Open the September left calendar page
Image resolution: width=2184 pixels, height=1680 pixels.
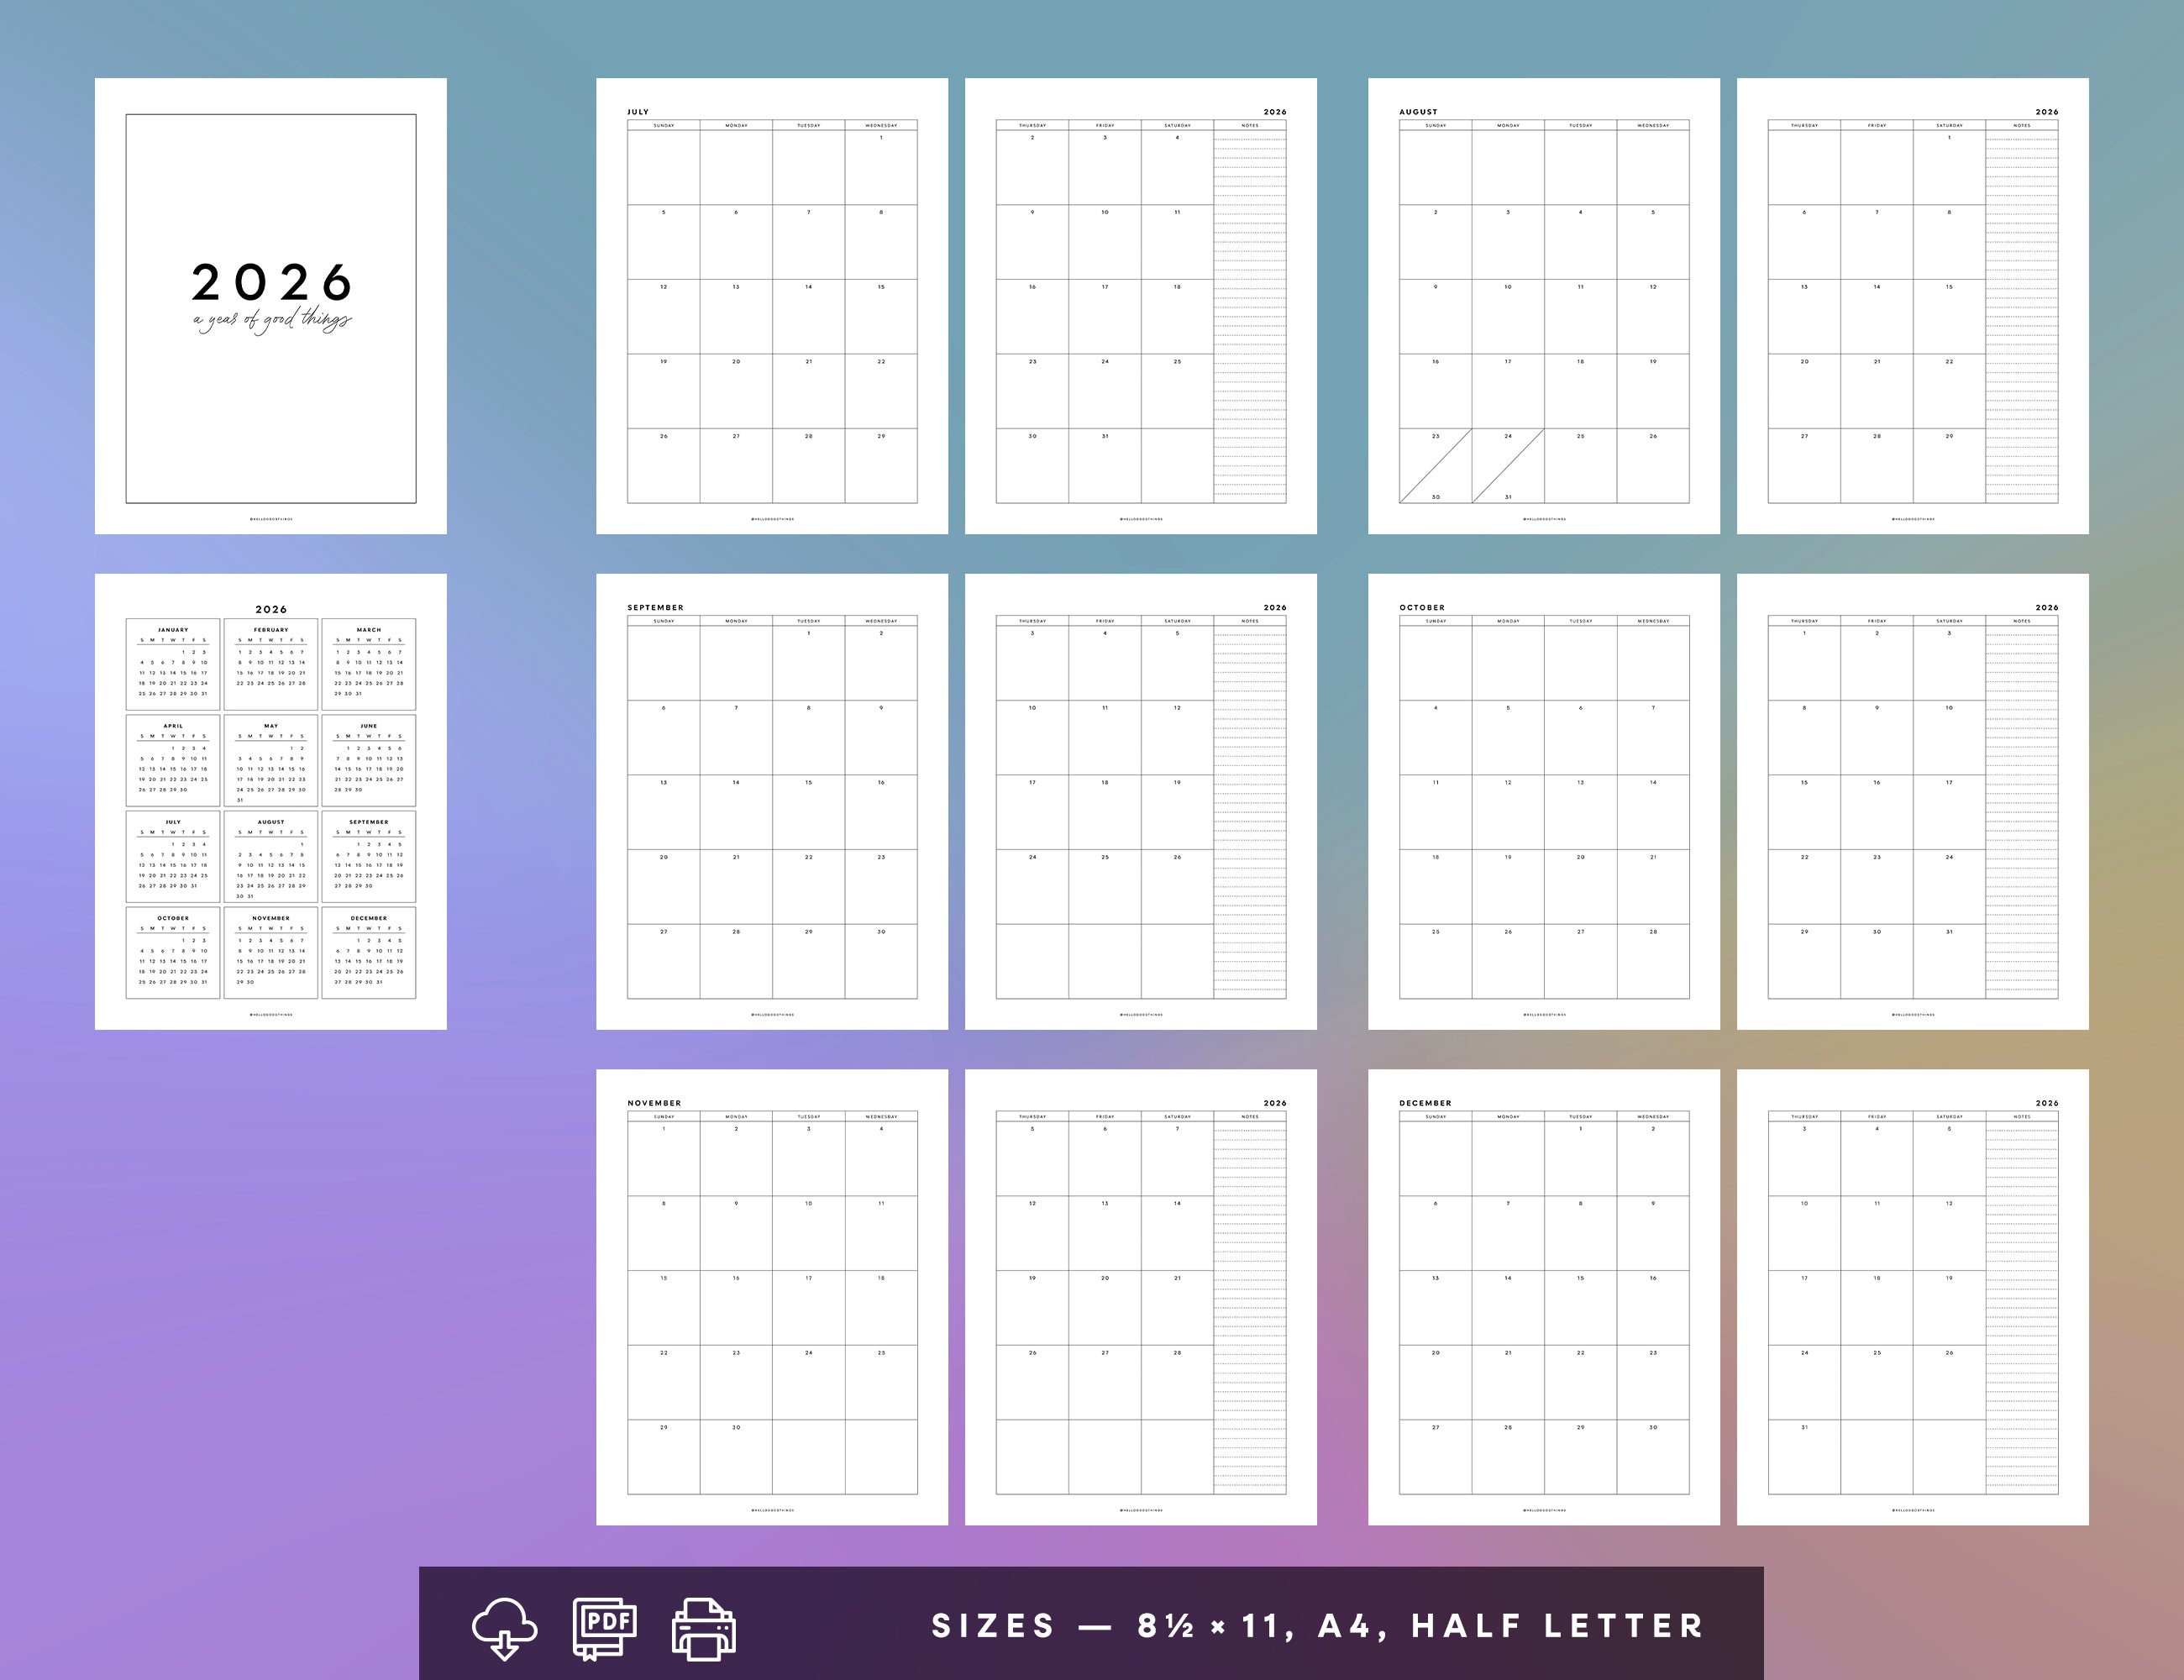click(x=771, y=801)
